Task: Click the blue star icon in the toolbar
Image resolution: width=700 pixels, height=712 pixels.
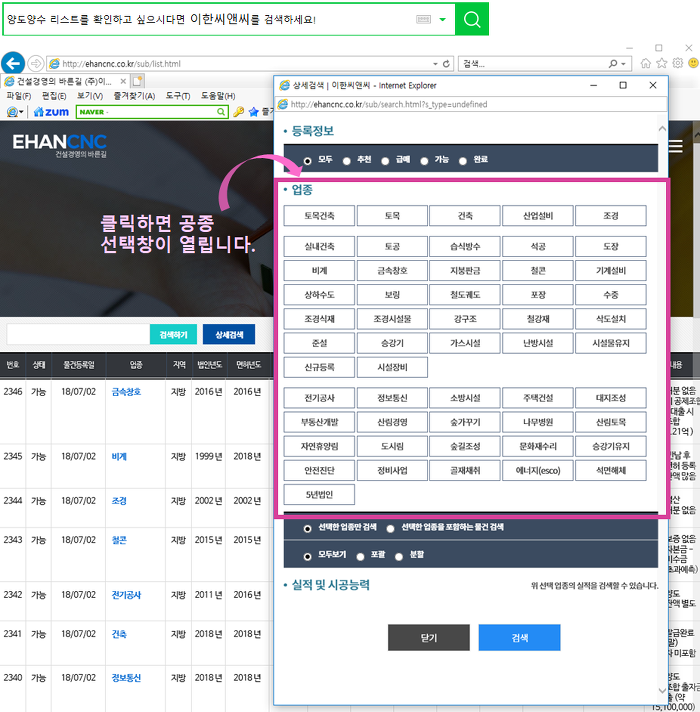Action: pyautogui.click(x=253, y=112)
